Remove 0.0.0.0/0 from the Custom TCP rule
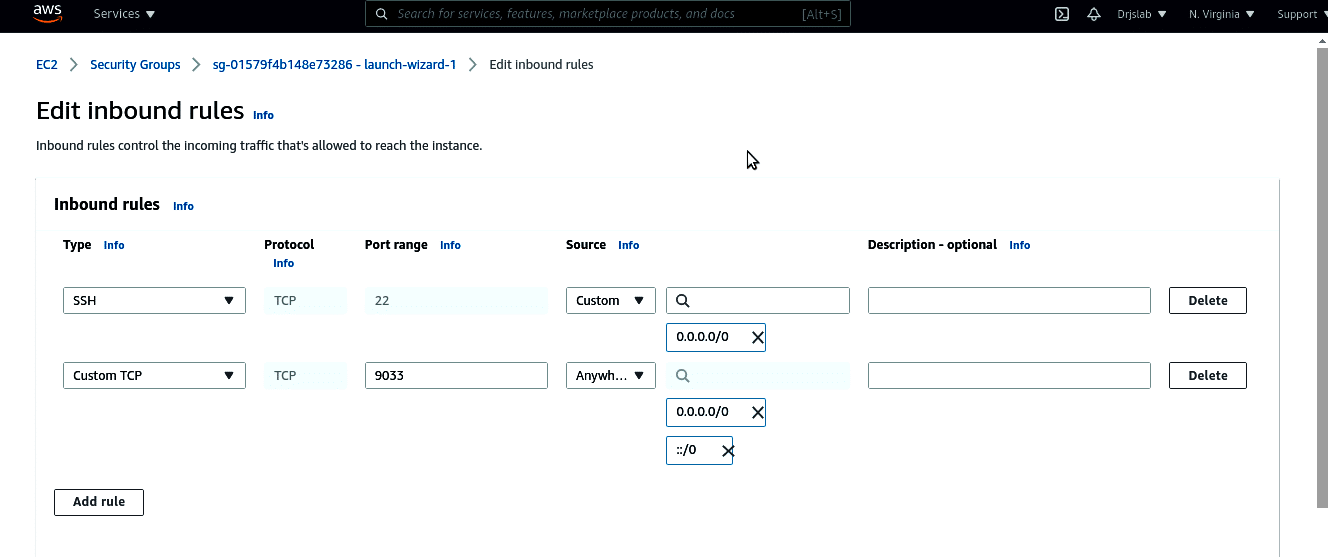The height and width of the screenshot is (557, 1328). 757,412
